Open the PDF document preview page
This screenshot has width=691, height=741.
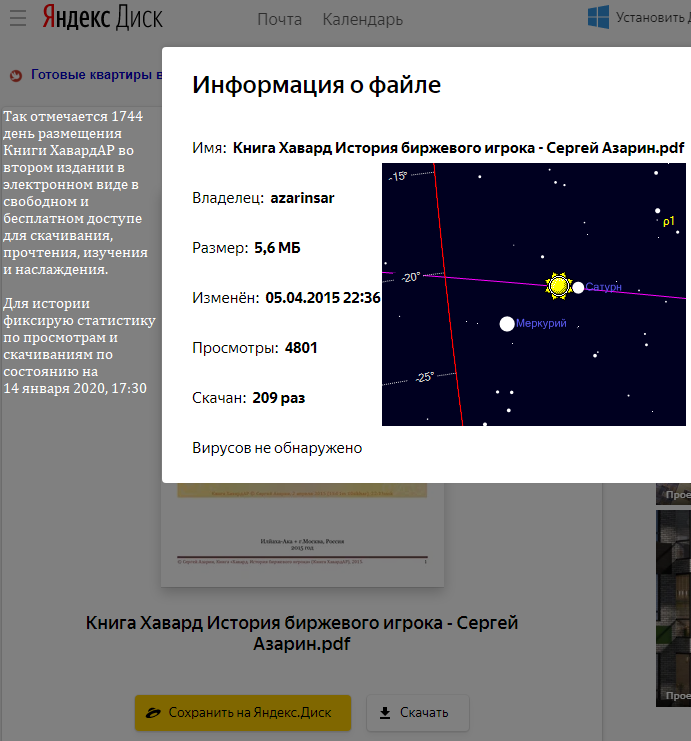302,535
